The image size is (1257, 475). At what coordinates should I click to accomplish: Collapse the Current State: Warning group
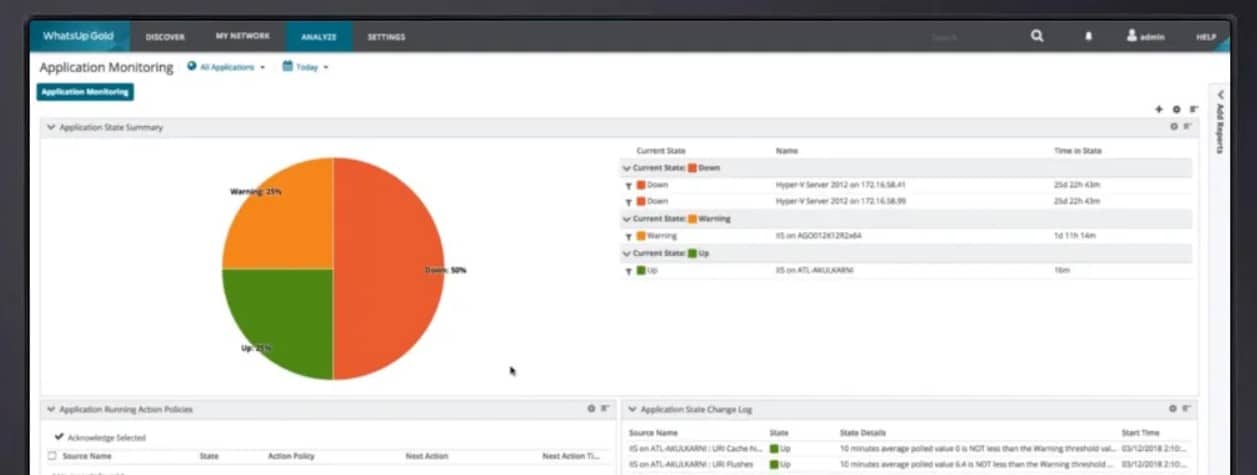pyautogui.click(x=626, y=219)
